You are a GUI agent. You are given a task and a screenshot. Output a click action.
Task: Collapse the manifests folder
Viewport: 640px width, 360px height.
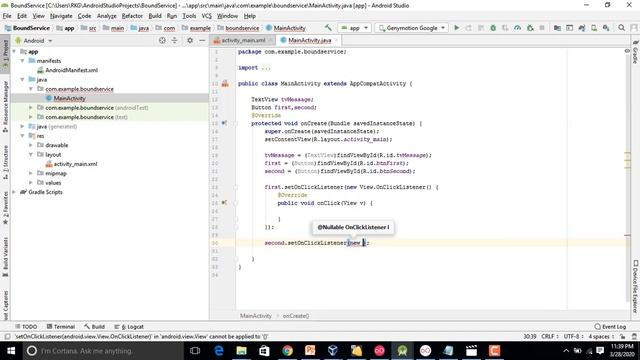click(x=22, y=61)
